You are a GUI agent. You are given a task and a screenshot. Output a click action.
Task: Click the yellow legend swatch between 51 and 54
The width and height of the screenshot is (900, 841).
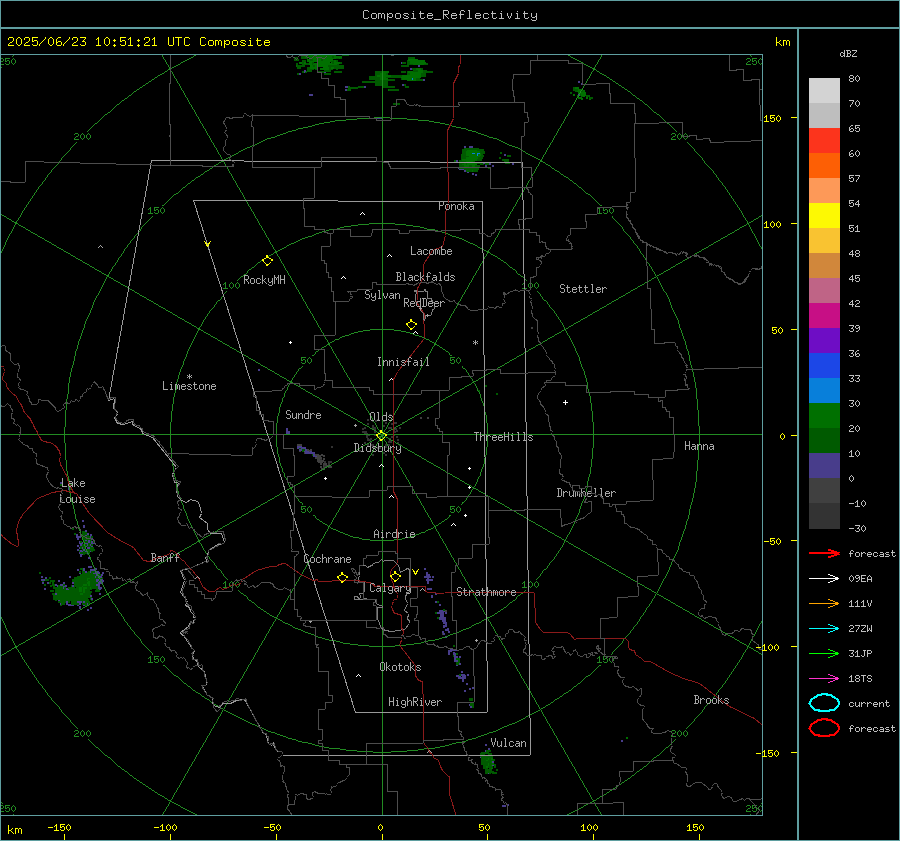pos(824,215)
